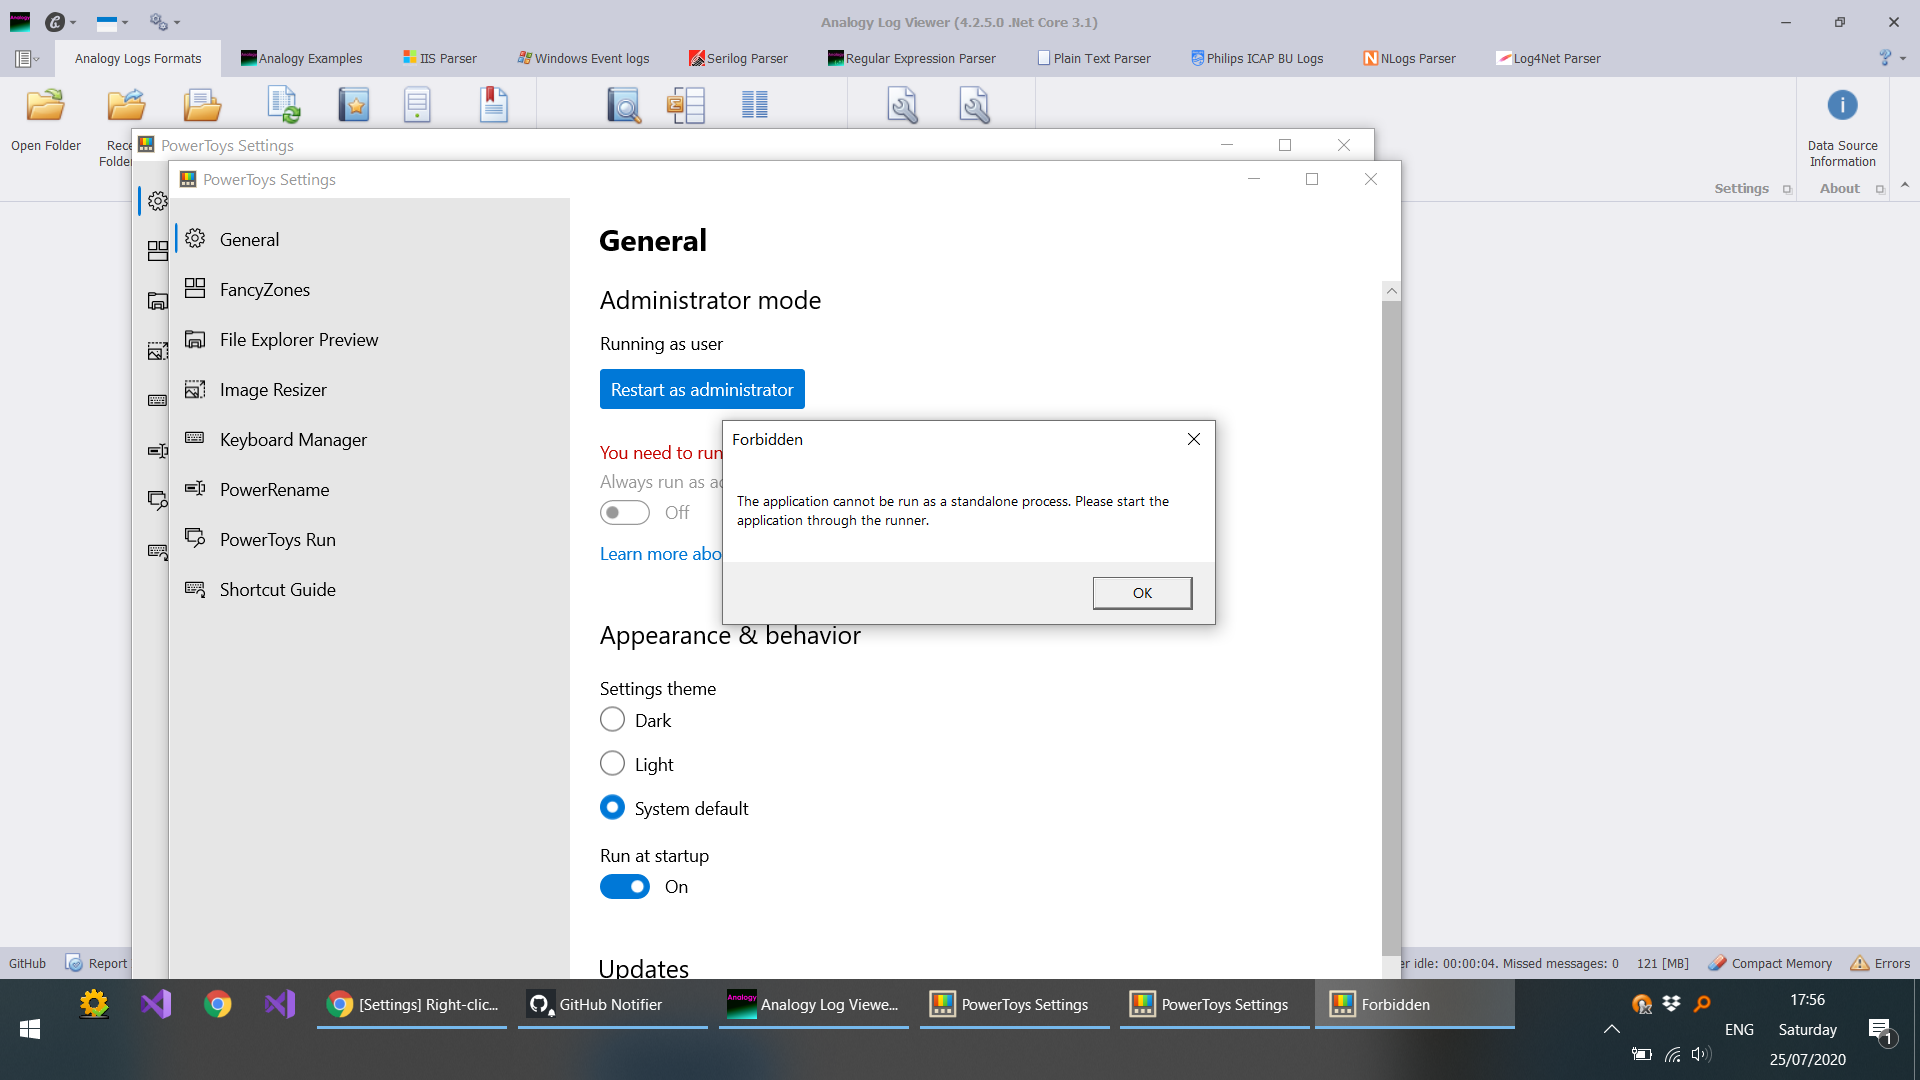Click Restart as administrator button
The width and height of the screenshot is (1920, 1080).
[x=701, y=390]
